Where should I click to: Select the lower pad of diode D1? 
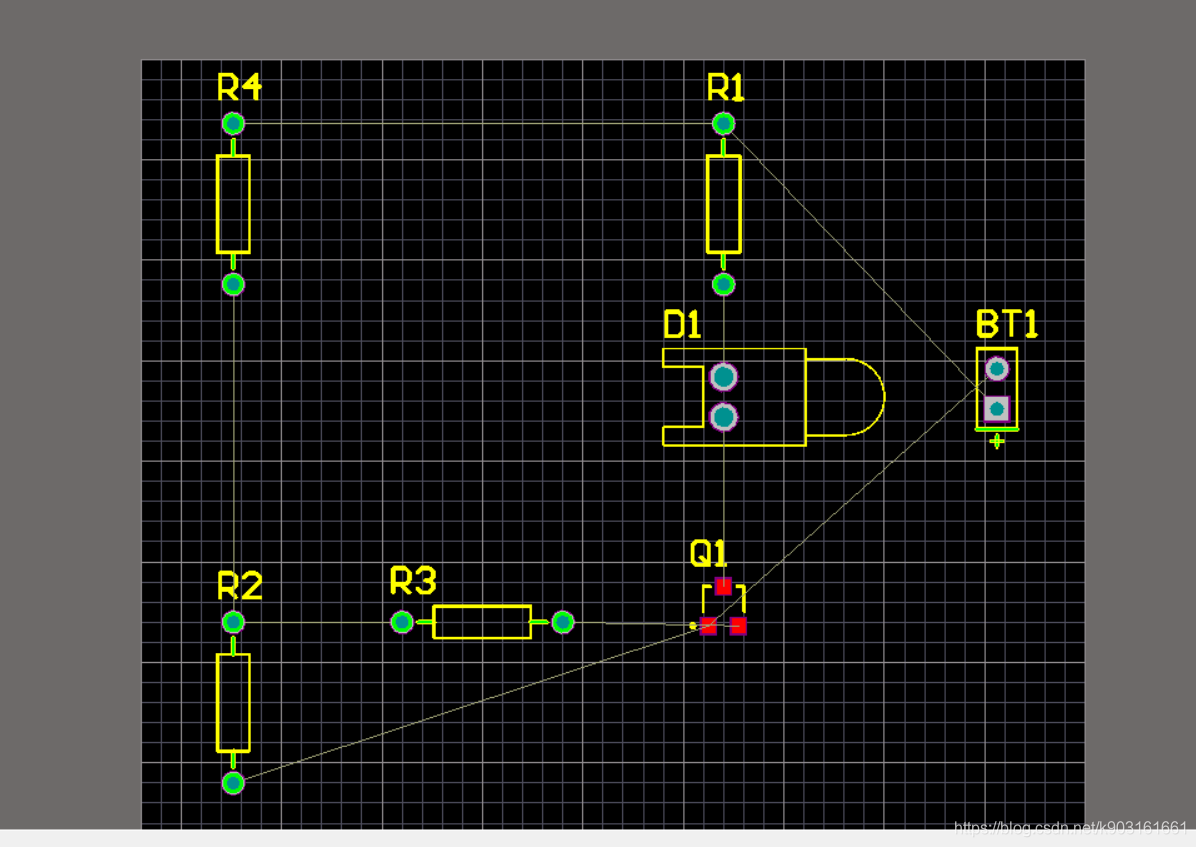[x=723, y=416]
